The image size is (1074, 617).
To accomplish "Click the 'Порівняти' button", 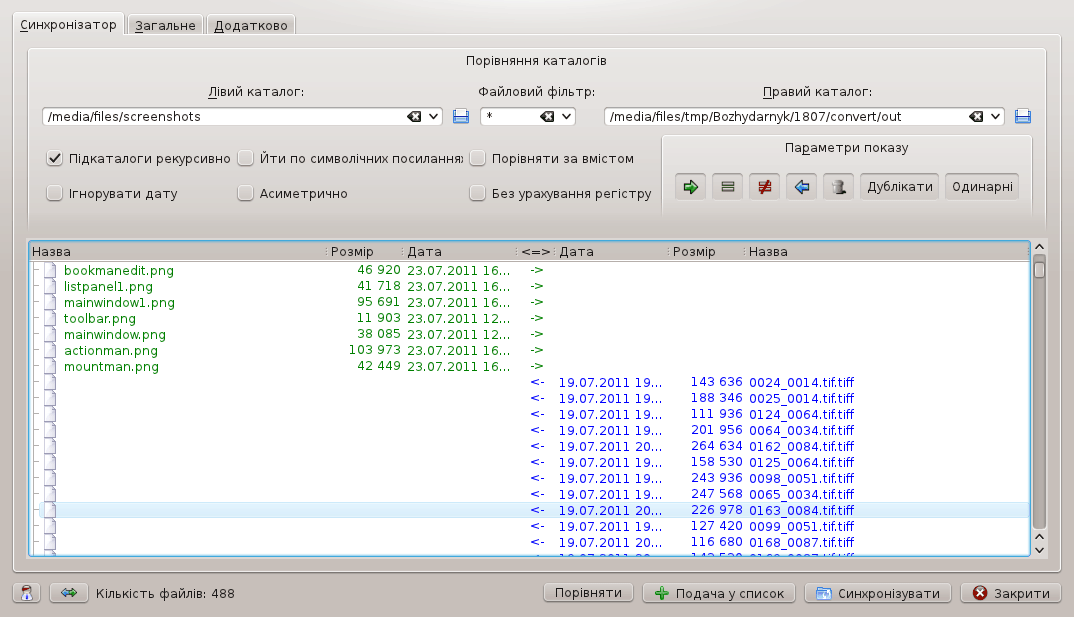I will [589, 593].
